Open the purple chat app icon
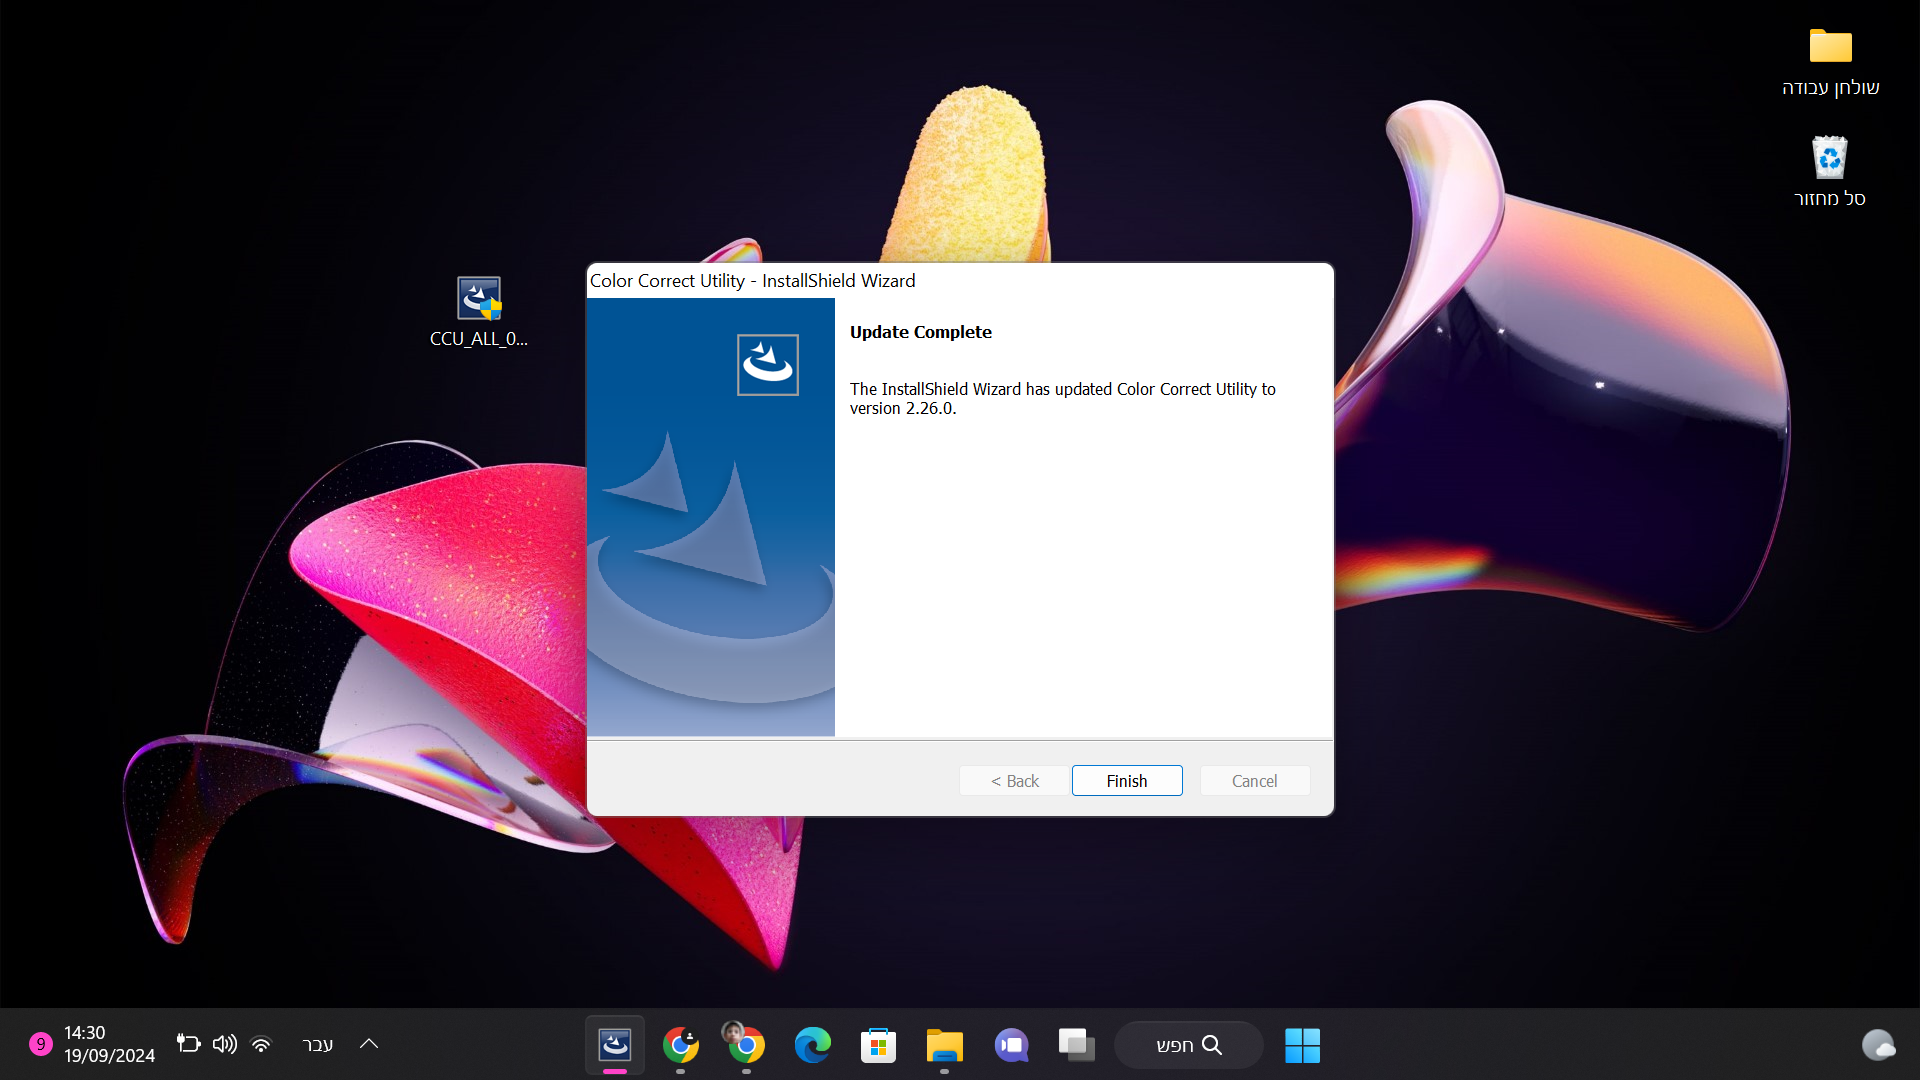Screen dimensions: 1920x1080 [1011, 1045]
